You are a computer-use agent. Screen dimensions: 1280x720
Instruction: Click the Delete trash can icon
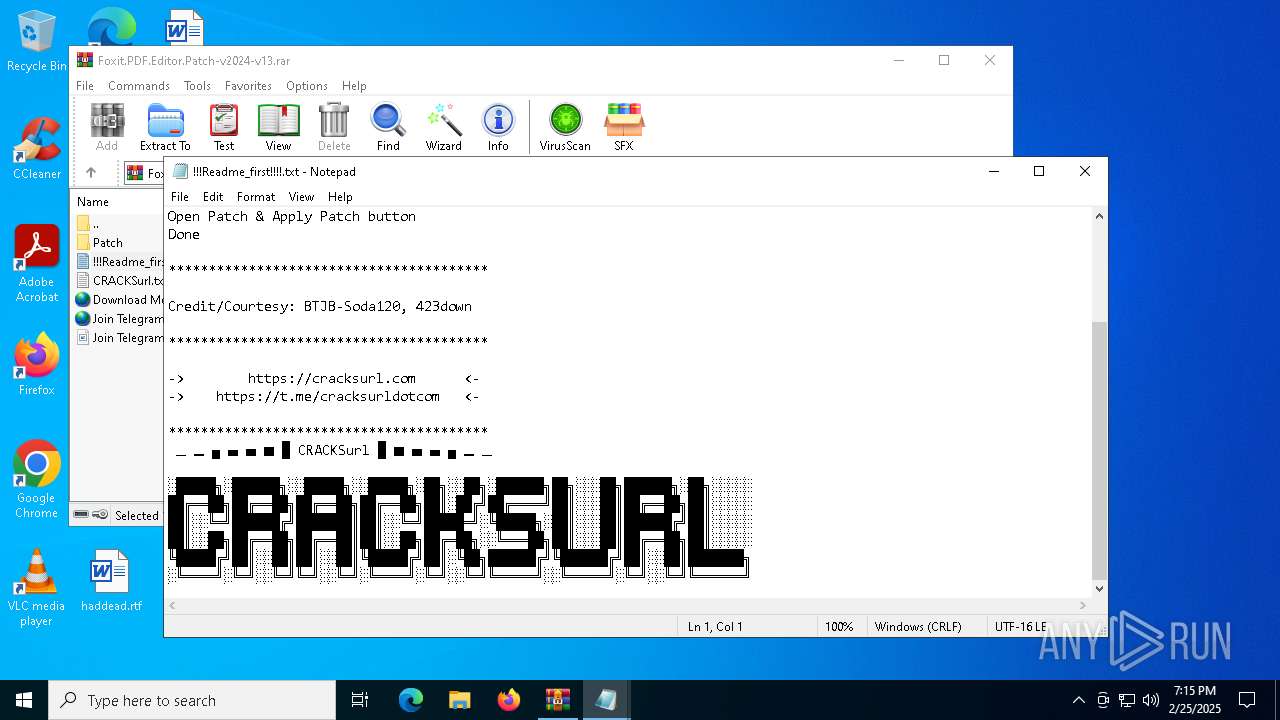coord(334,127)
